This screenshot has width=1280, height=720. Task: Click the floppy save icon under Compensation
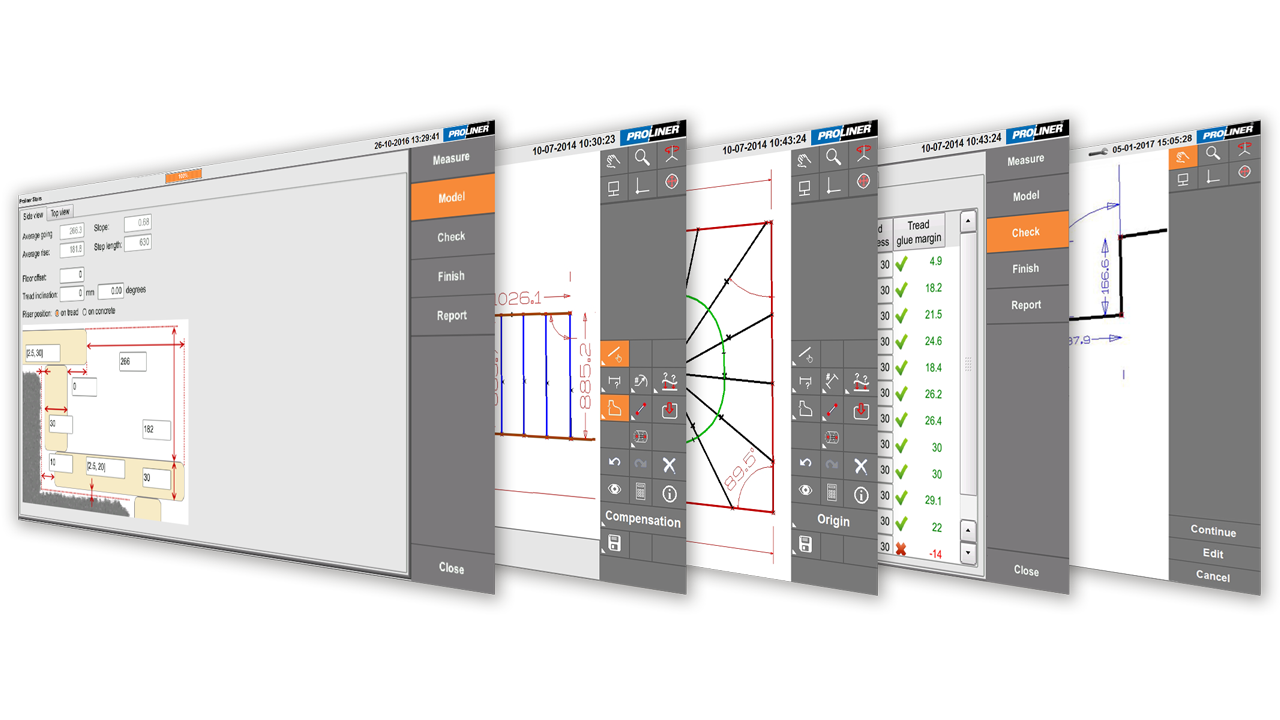(x=613, y=544)
